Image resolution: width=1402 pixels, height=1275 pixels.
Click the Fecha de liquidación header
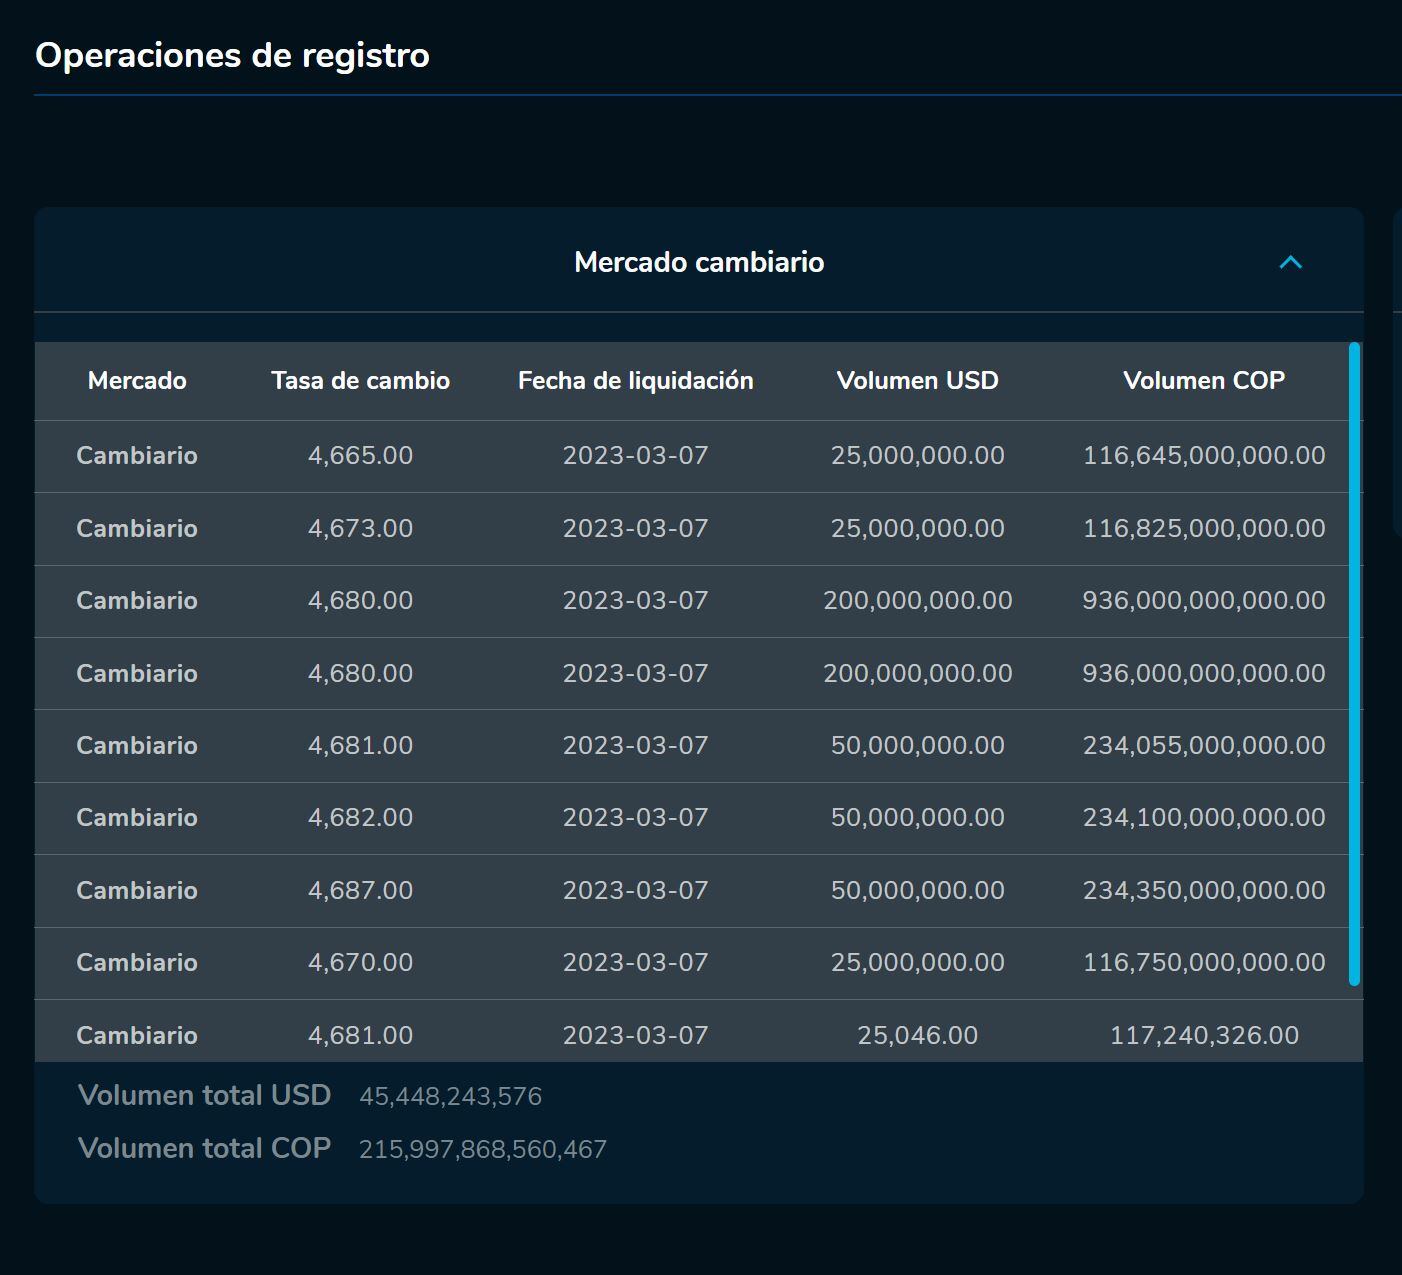tap(635, 381)
